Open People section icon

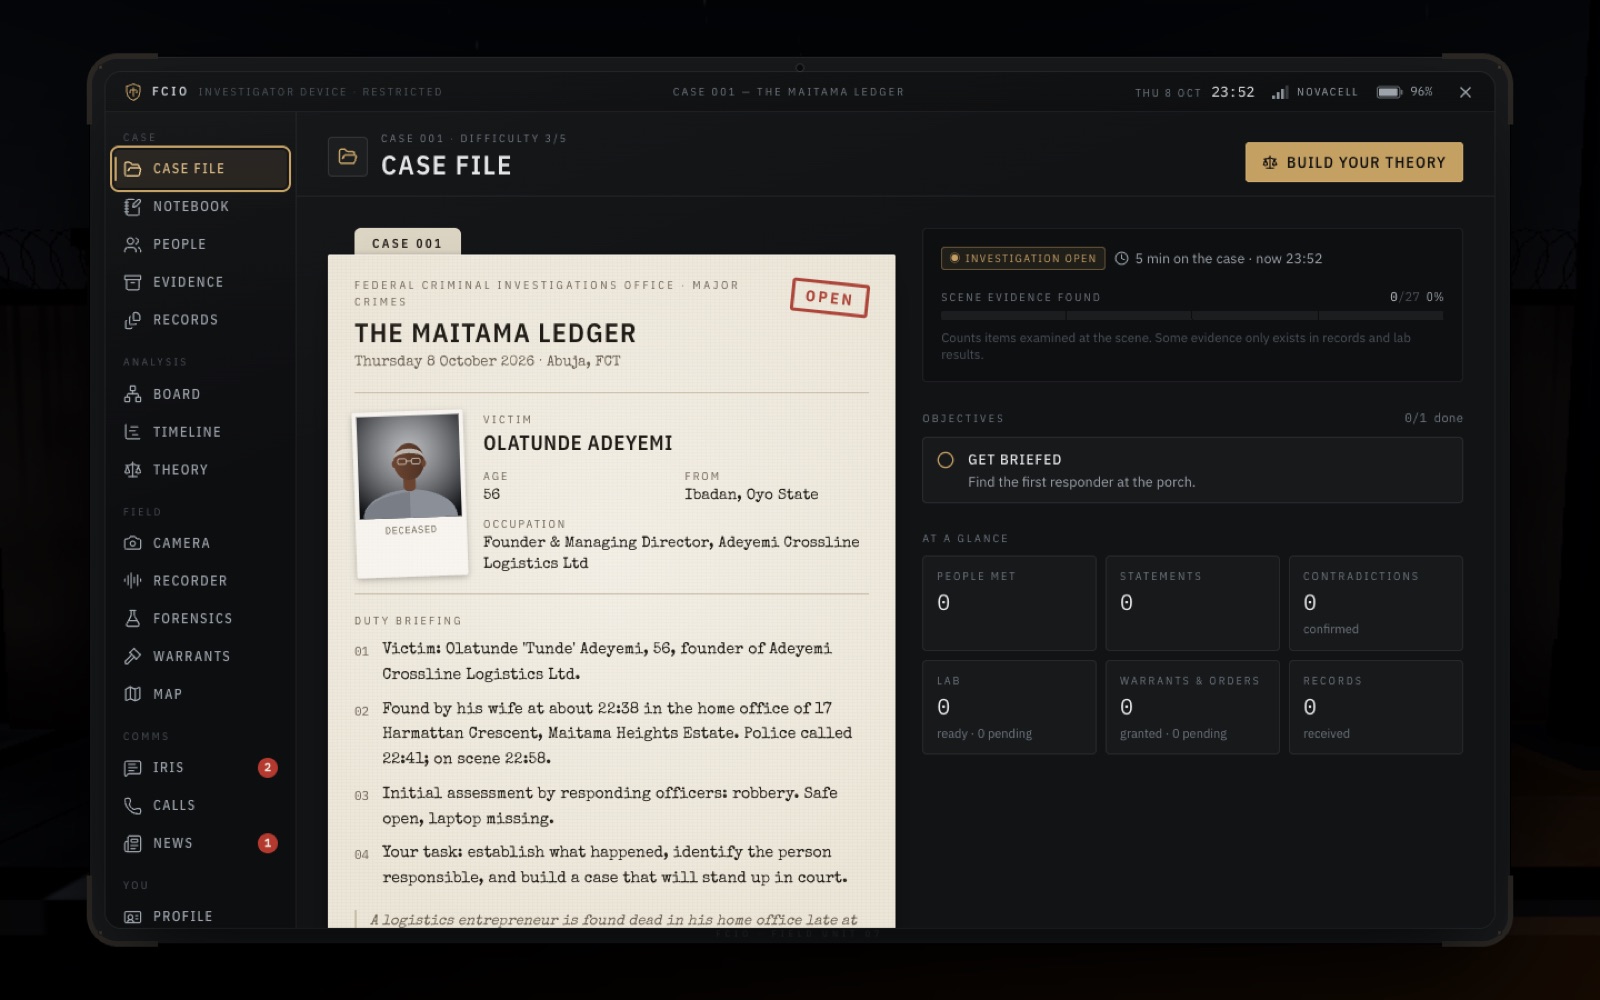click(x=132, y=245)
